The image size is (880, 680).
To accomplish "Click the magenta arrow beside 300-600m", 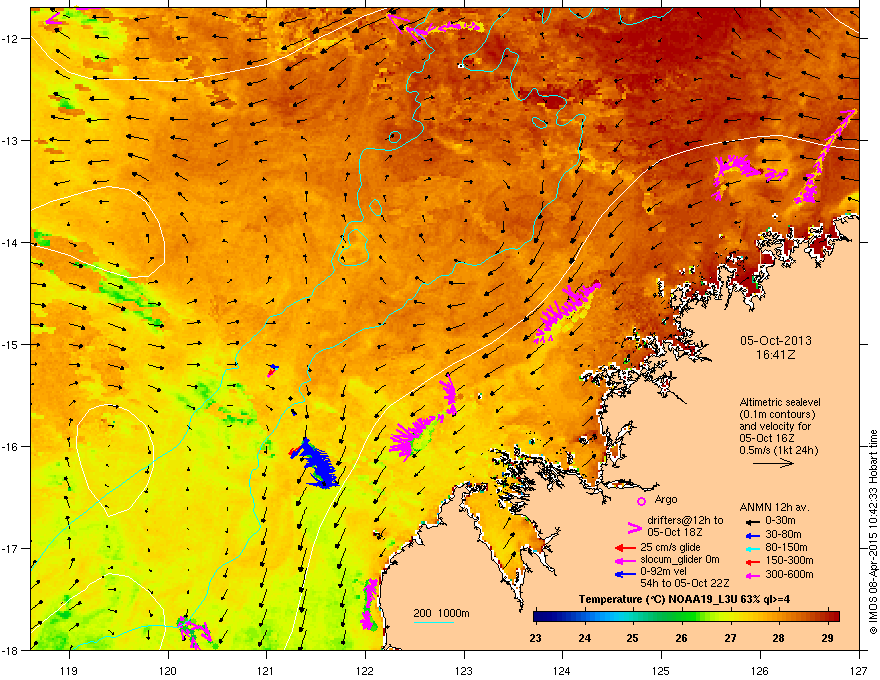I will pos(751,575).
